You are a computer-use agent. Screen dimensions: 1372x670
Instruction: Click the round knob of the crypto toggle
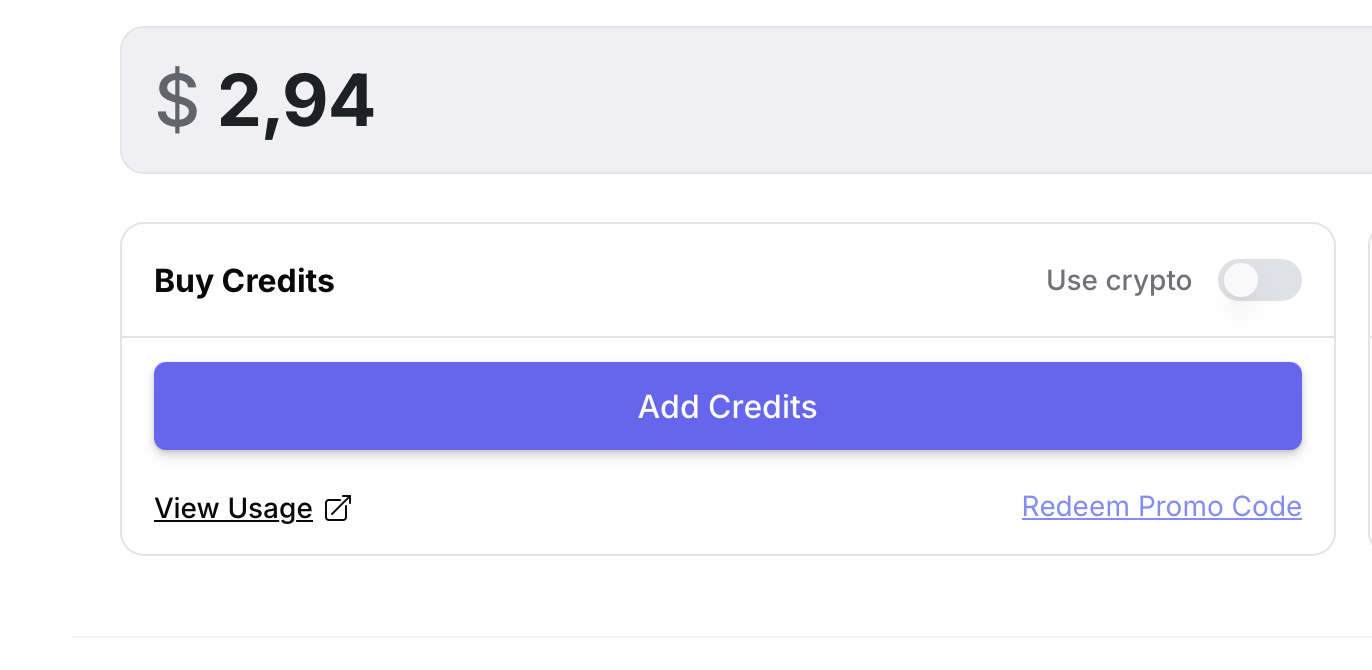(x=1241, y=281)
